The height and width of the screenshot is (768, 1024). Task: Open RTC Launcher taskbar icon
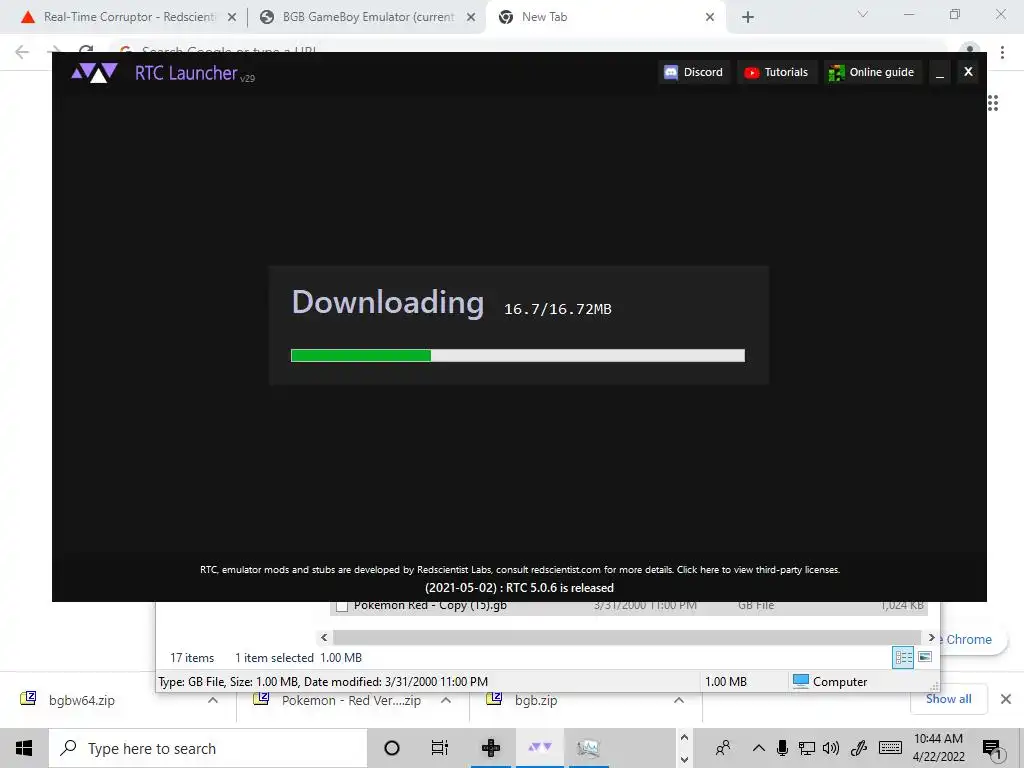click(x=539, y=748)
